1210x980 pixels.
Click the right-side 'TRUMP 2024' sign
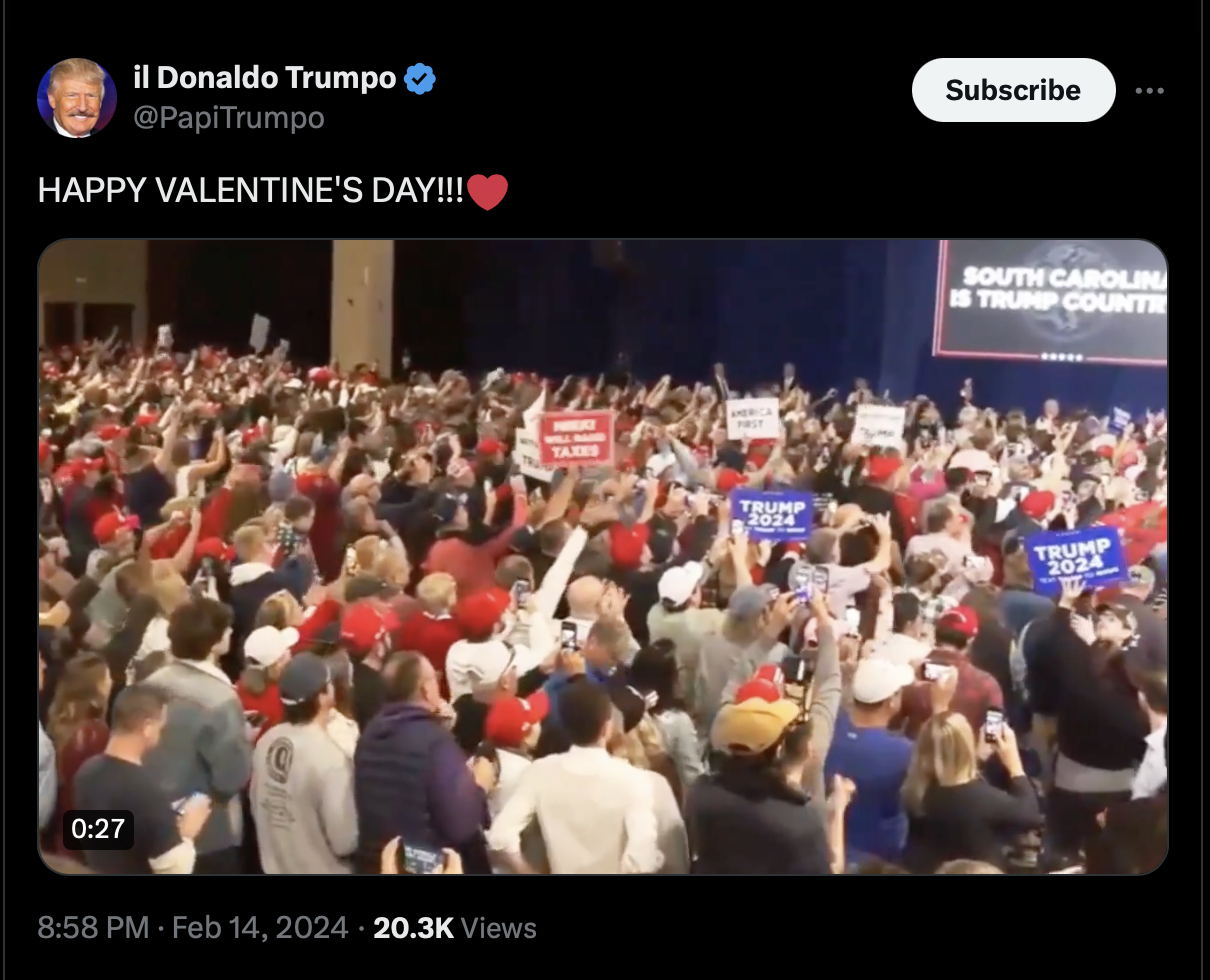1075,560
